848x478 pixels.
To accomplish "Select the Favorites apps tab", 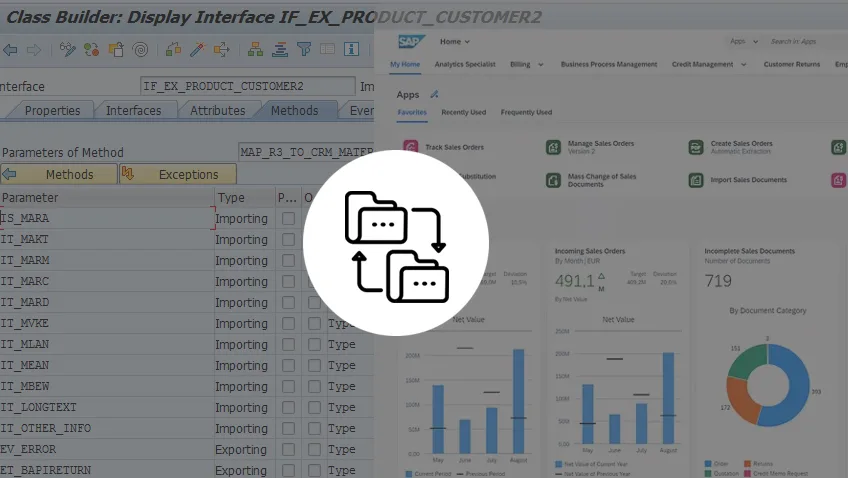I will coord(412,112).
